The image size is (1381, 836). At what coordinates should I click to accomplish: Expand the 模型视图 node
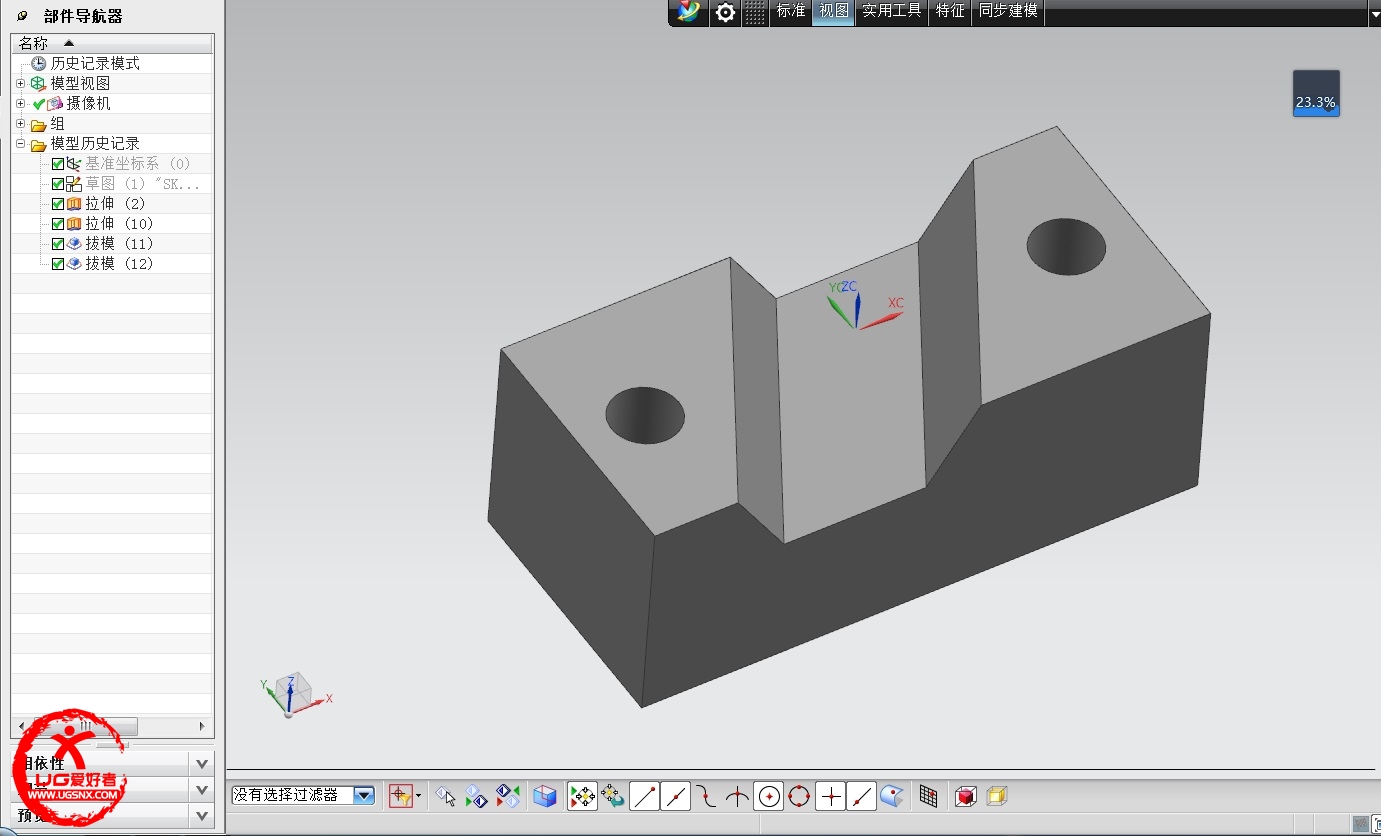click(20, 83)
